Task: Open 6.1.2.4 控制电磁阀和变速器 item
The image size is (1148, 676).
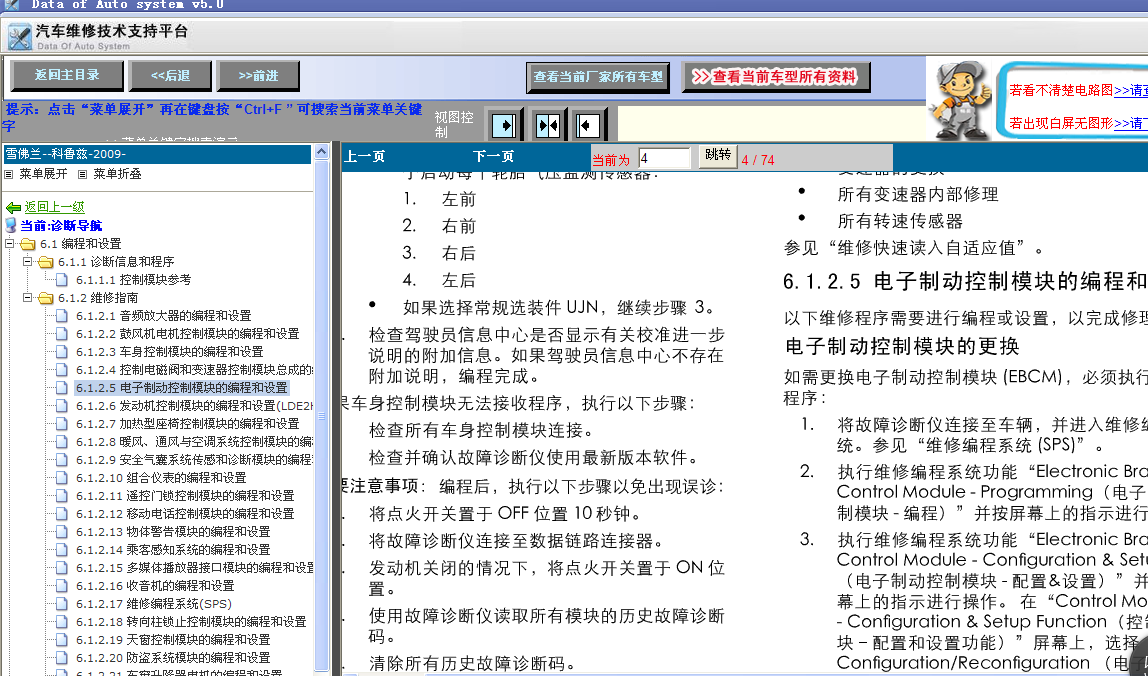Action: pyautogui.click(x=195, y=369)
